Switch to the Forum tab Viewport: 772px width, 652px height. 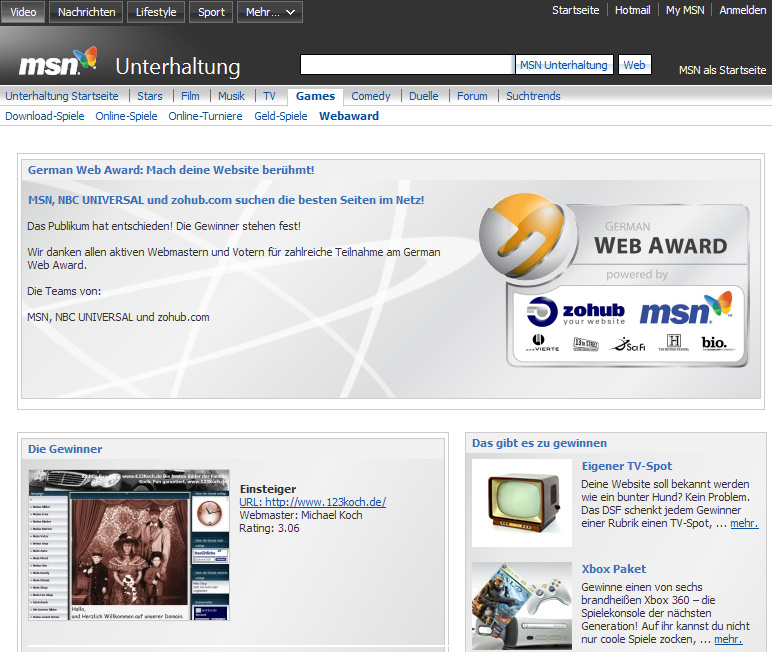(x=472, y=96)
